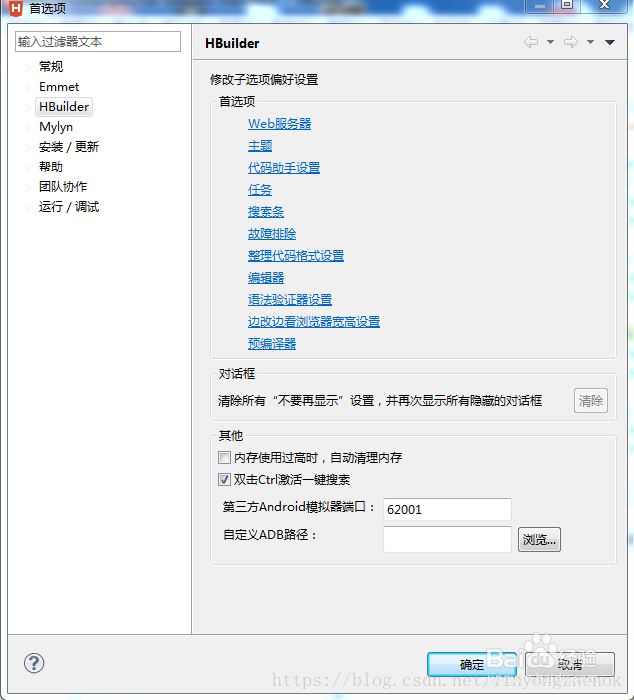This screenshot has height=700, width=634.
Task: Expand the Emmet tree node
Action: coord(28,87)
